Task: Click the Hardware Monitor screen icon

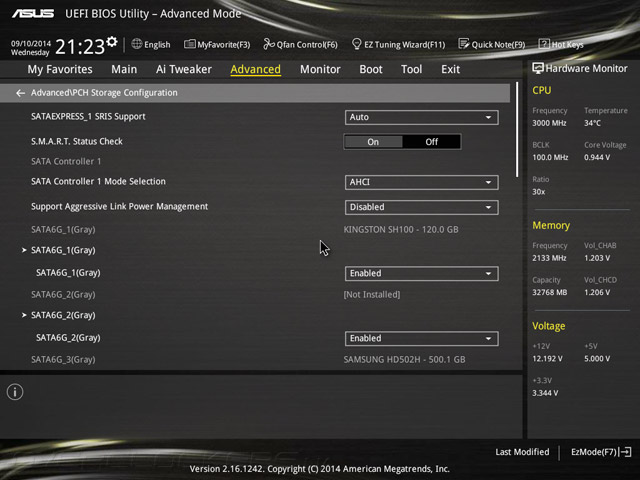Action: point(538,69)
